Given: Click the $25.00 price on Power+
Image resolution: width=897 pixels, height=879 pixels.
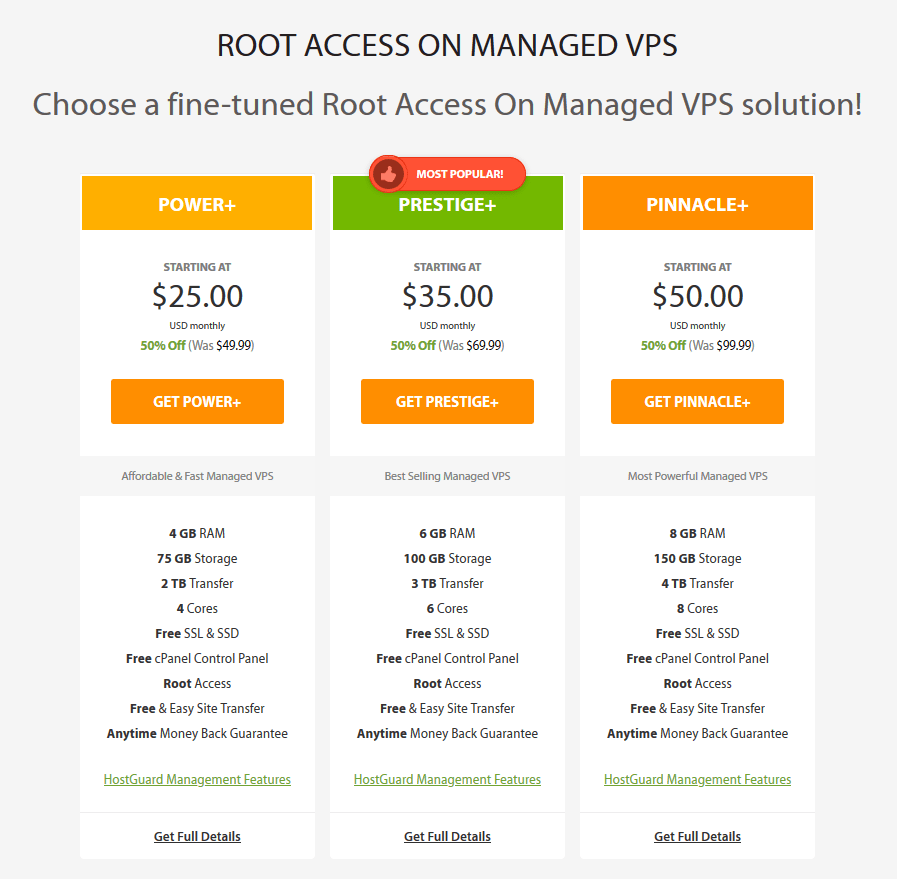Looking at the screenshot, I should tap(197, 296).
